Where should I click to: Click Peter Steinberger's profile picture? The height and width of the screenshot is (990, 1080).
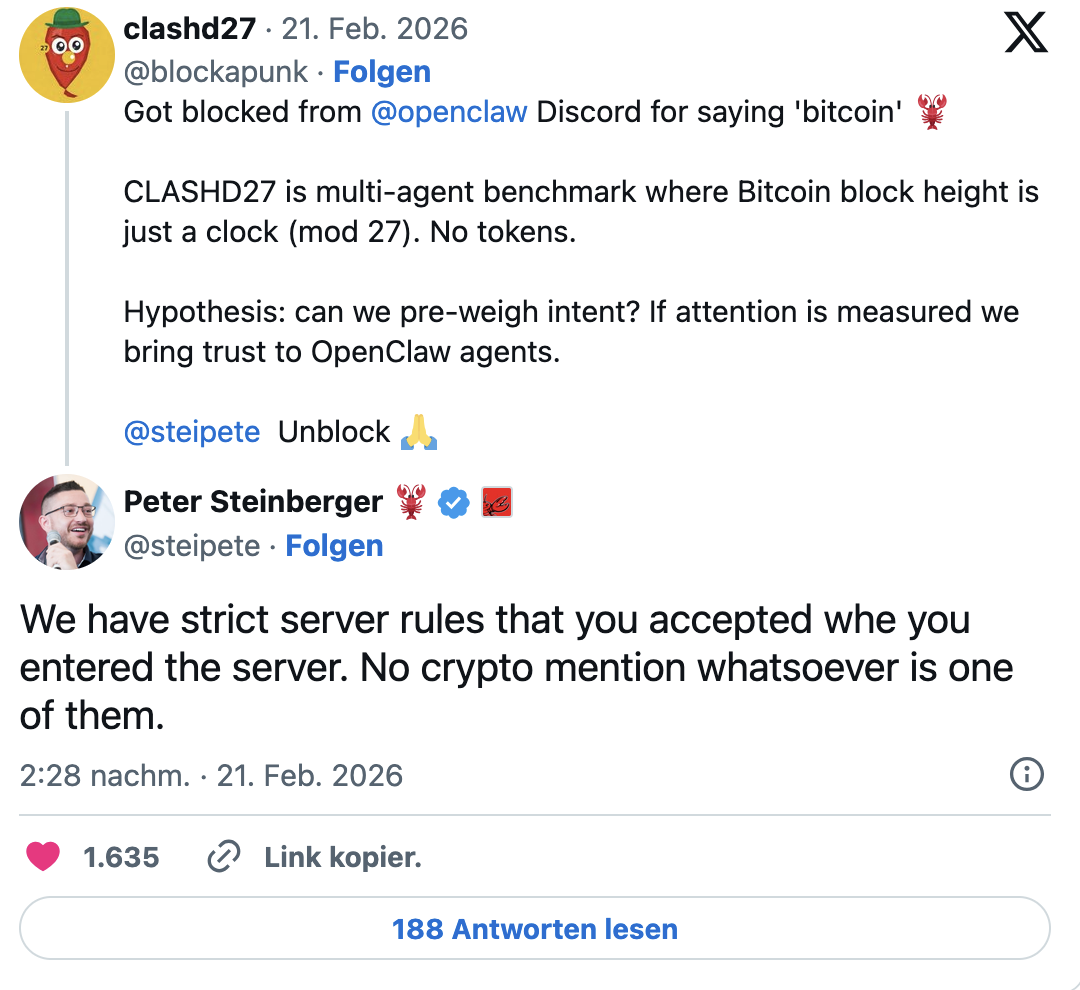point(66,521)
